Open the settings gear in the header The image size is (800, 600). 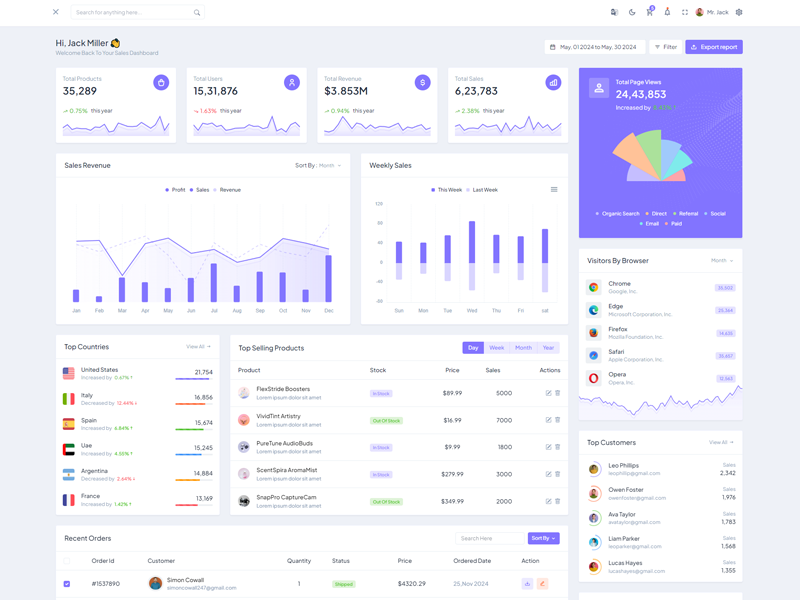click(x=739, y=12)
